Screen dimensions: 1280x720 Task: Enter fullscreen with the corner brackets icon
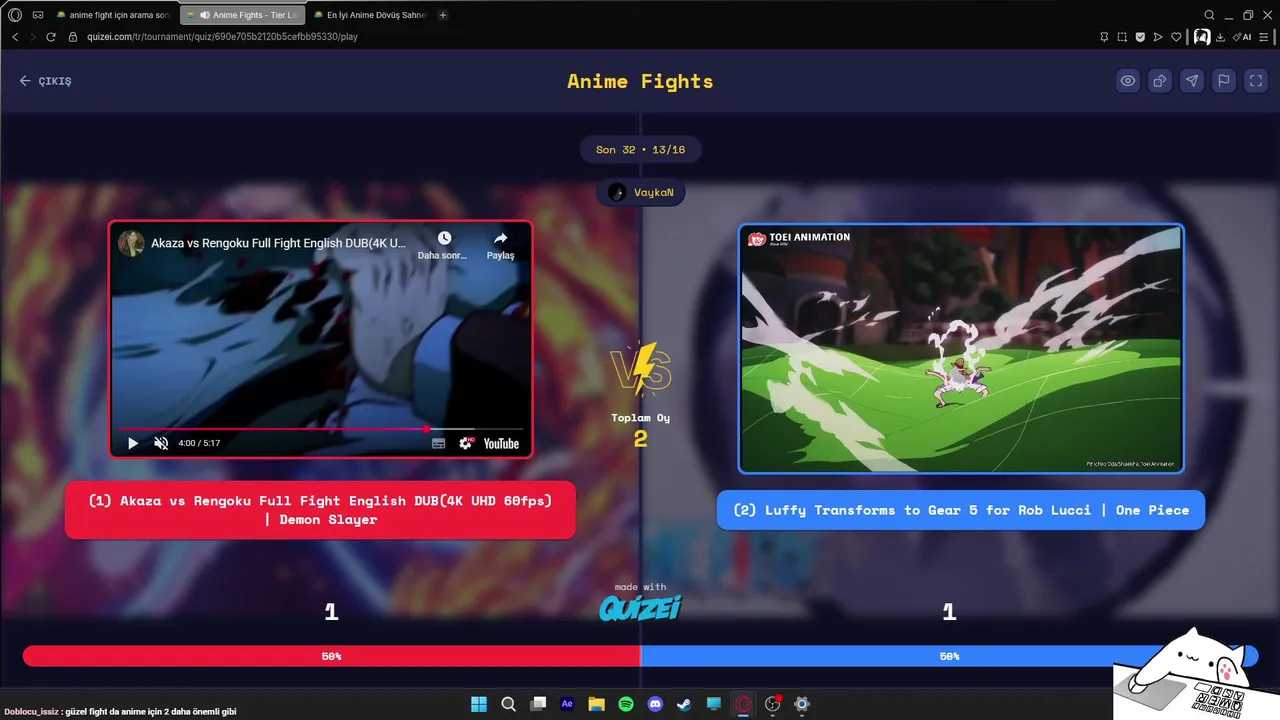point(1256,81)
